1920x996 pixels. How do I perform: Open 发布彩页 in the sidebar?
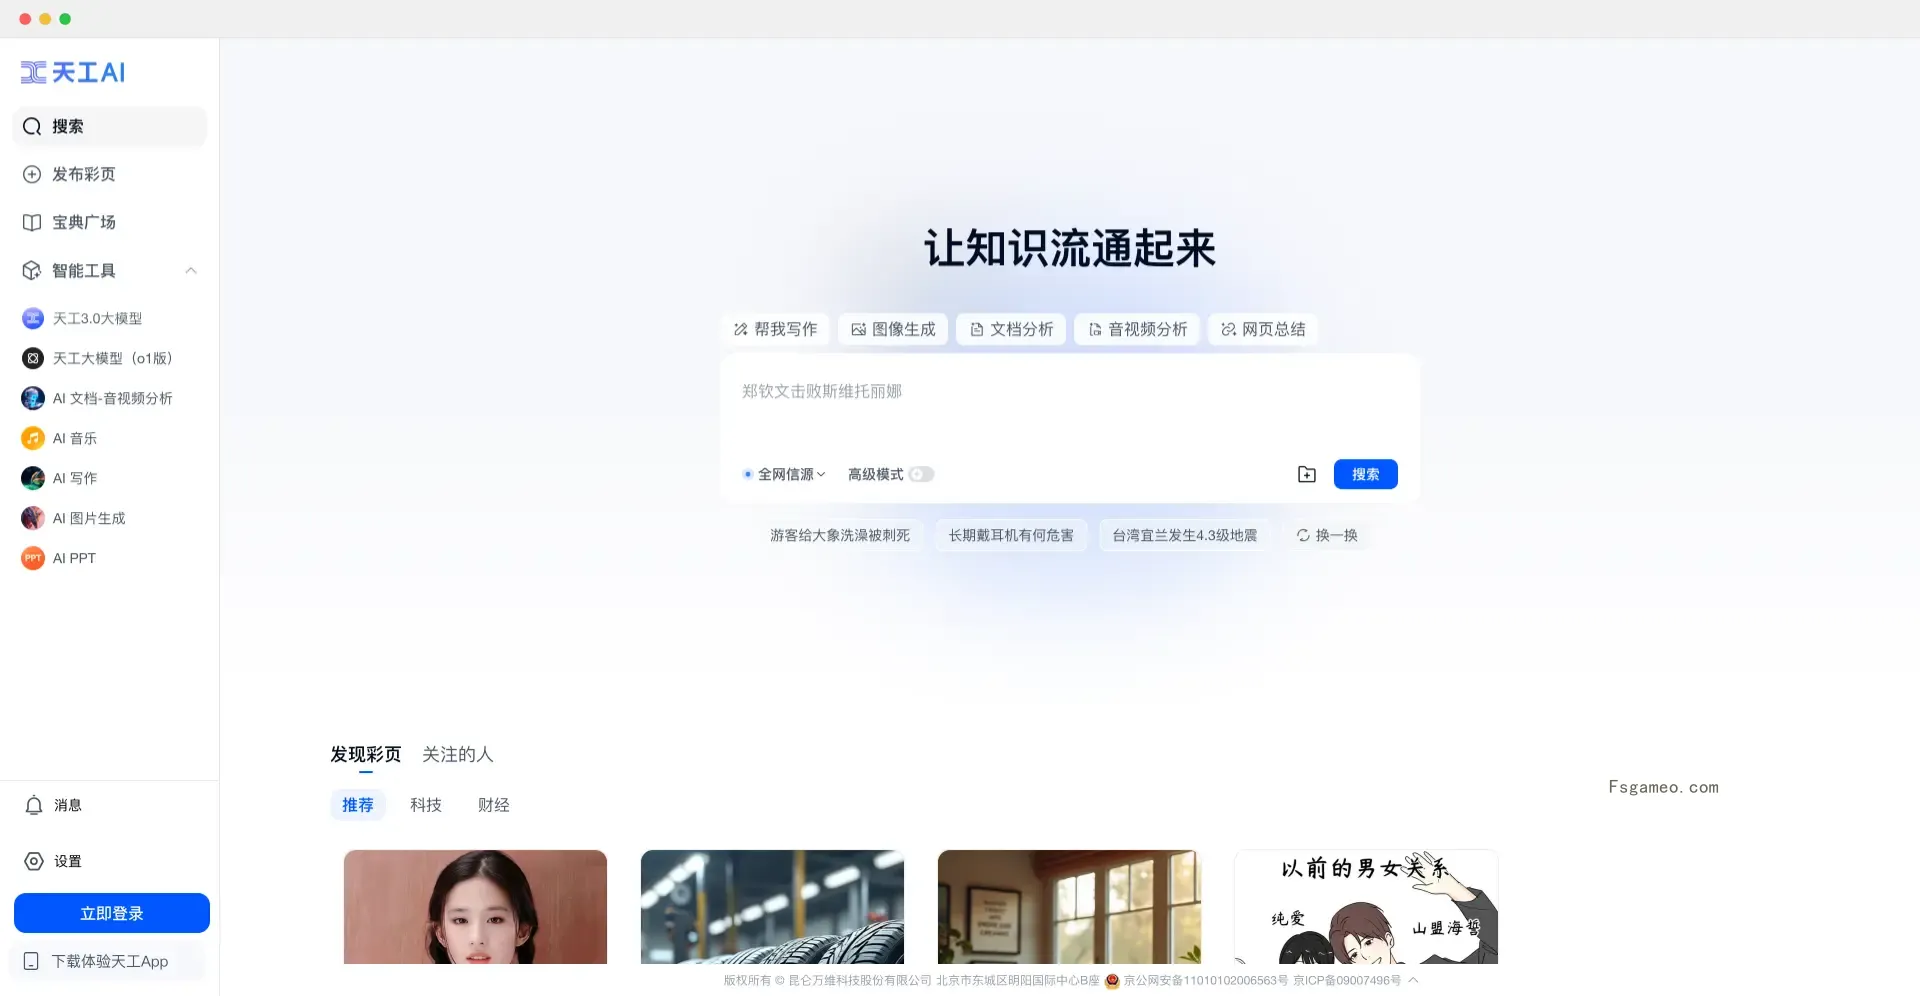110,174
